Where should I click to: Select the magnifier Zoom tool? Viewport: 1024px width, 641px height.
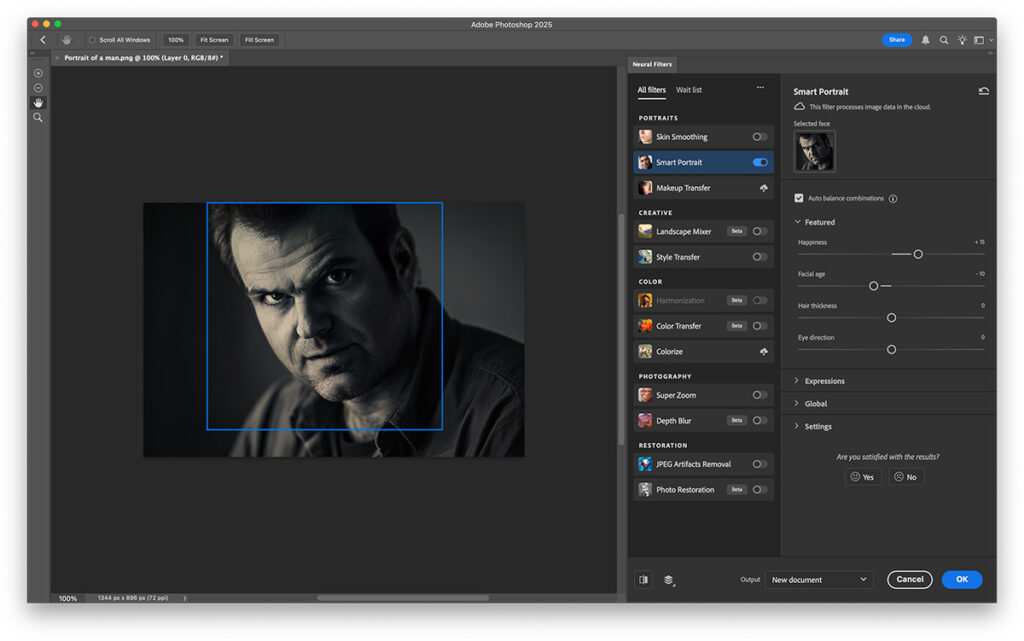click(38, 117)
